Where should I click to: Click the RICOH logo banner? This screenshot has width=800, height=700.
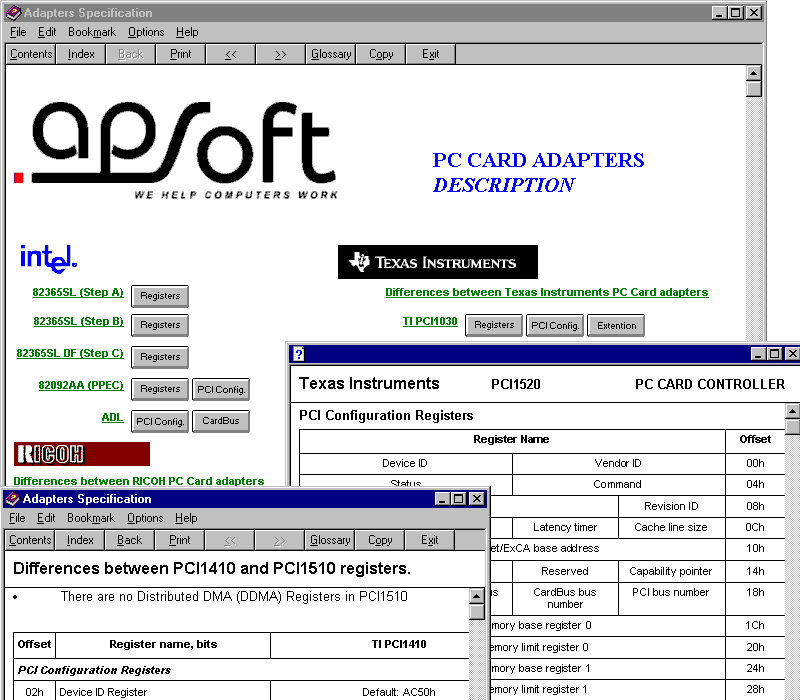pyautogui.click(x=82, y=454)
